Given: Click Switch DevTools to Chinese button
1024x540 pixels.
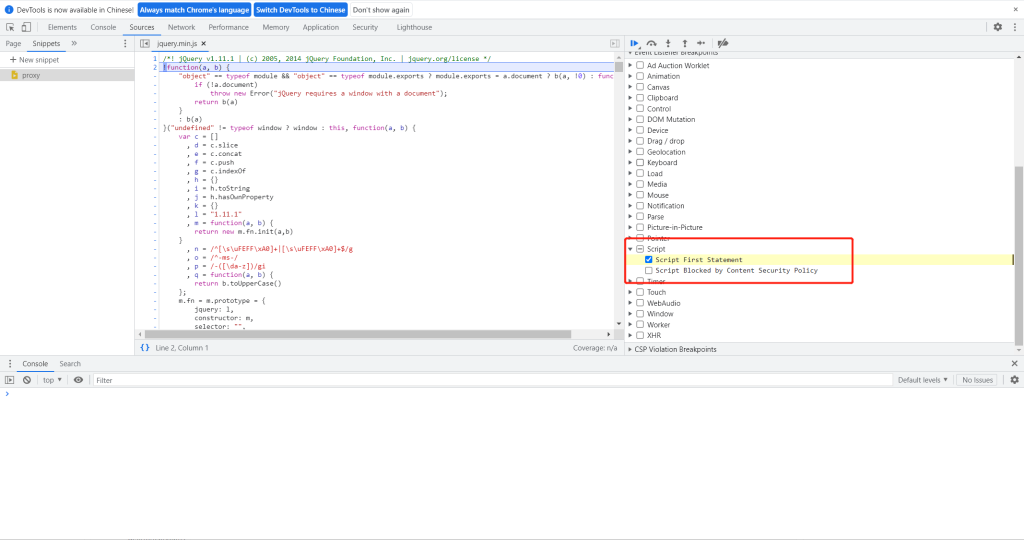Looking at the screenshot, I should click(x=300, y=10).
